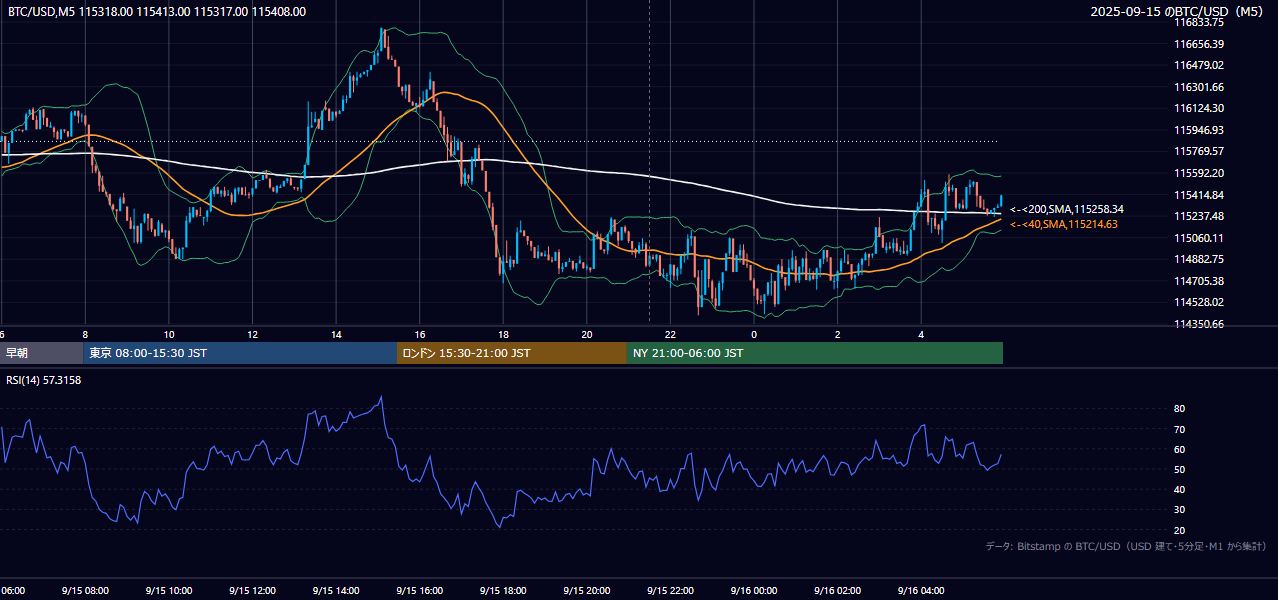Click price axis value 114882.75
Viewport: 1278px width, 600px height.
click(1199, 259)
